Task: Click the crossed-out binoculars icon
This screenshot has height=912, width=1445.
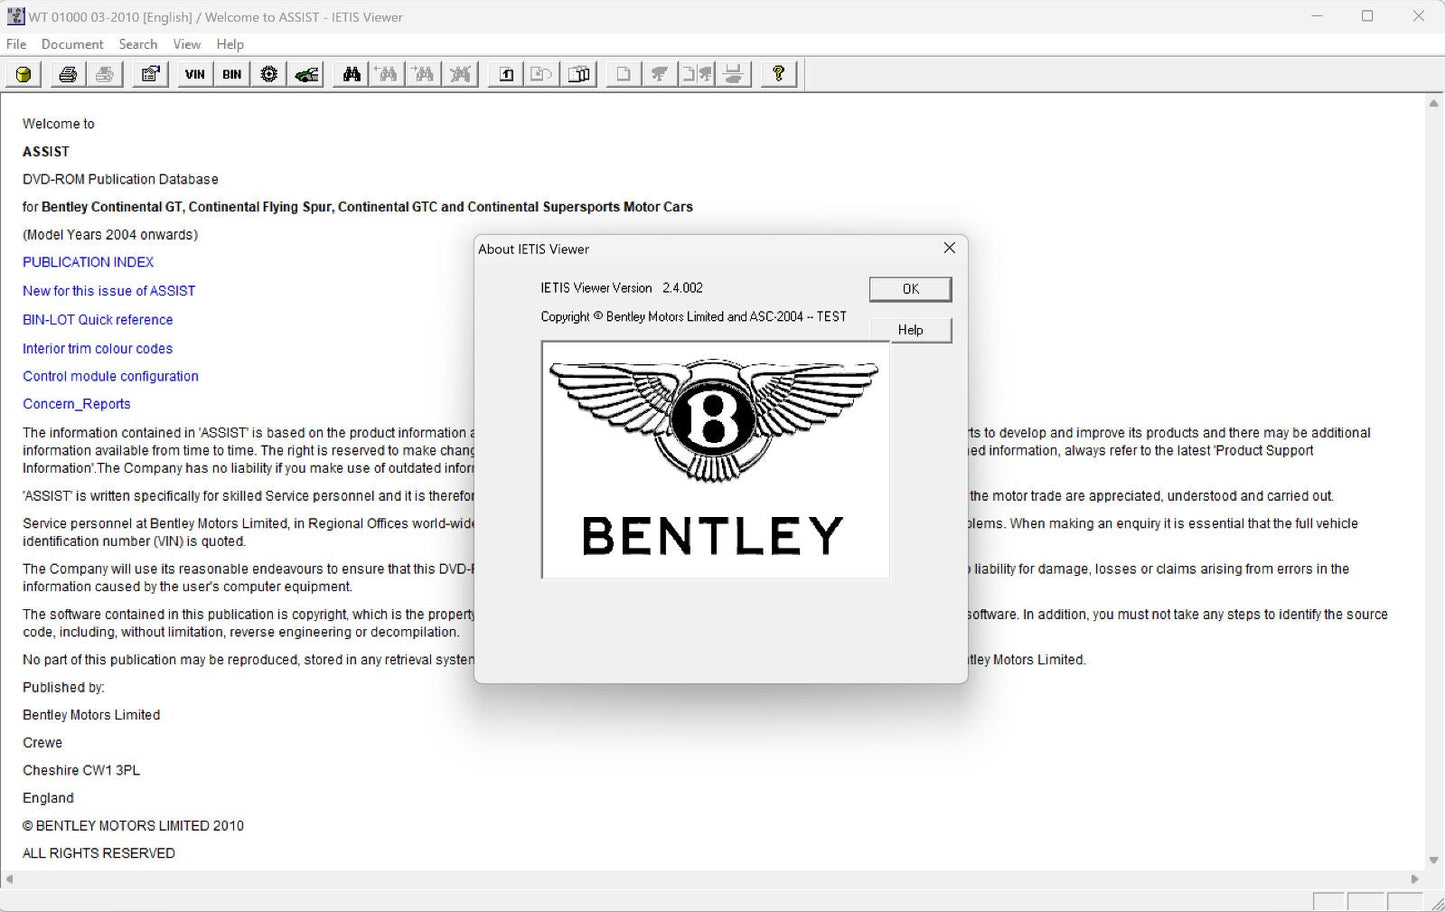Action: (x=461, y=74)
